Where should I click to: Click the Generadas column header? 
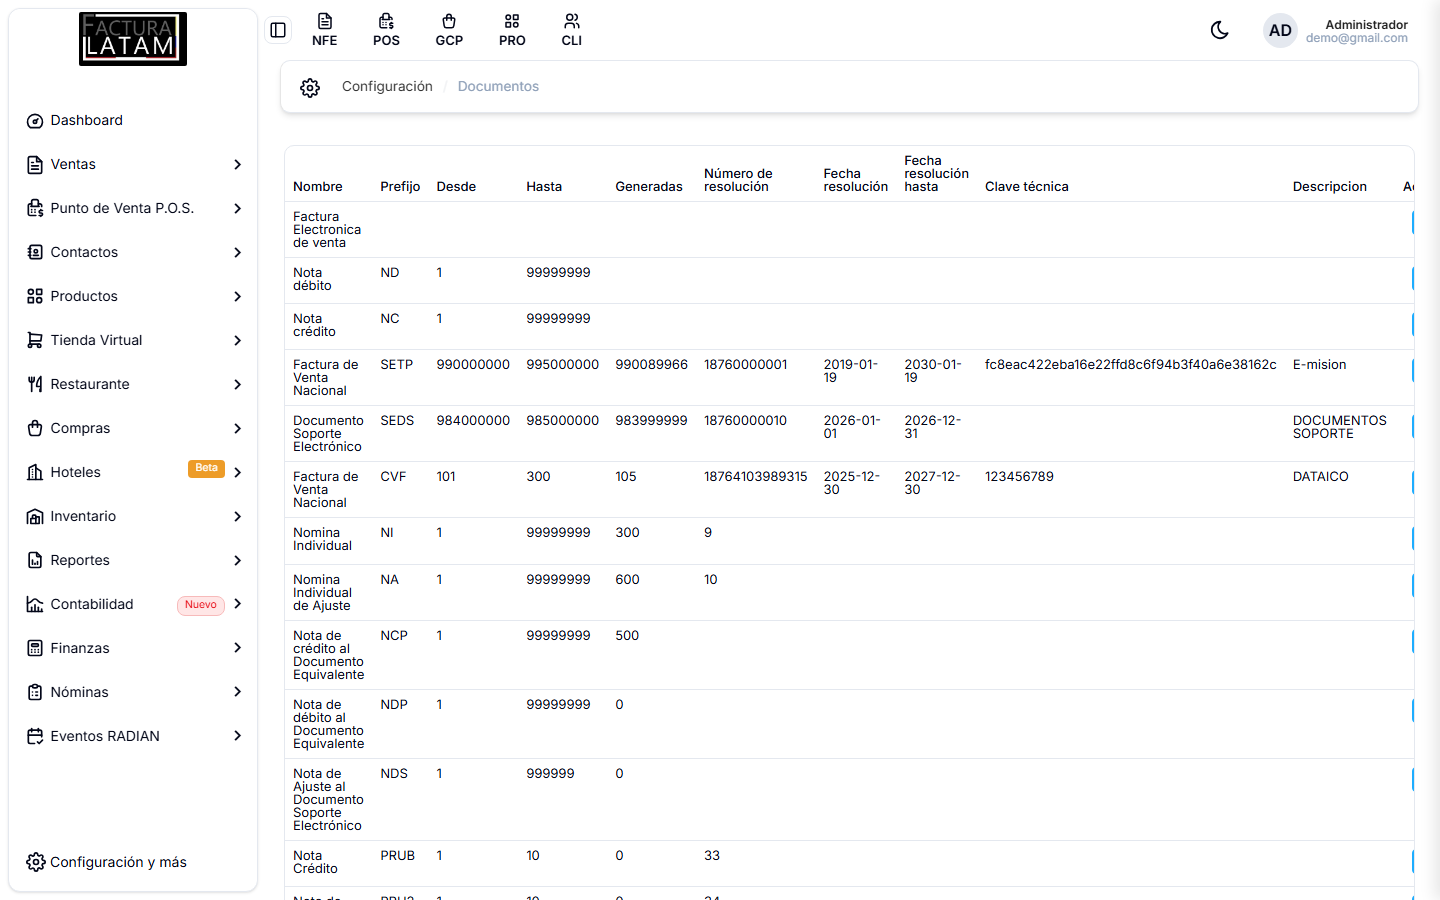click(x=649, y=187)
